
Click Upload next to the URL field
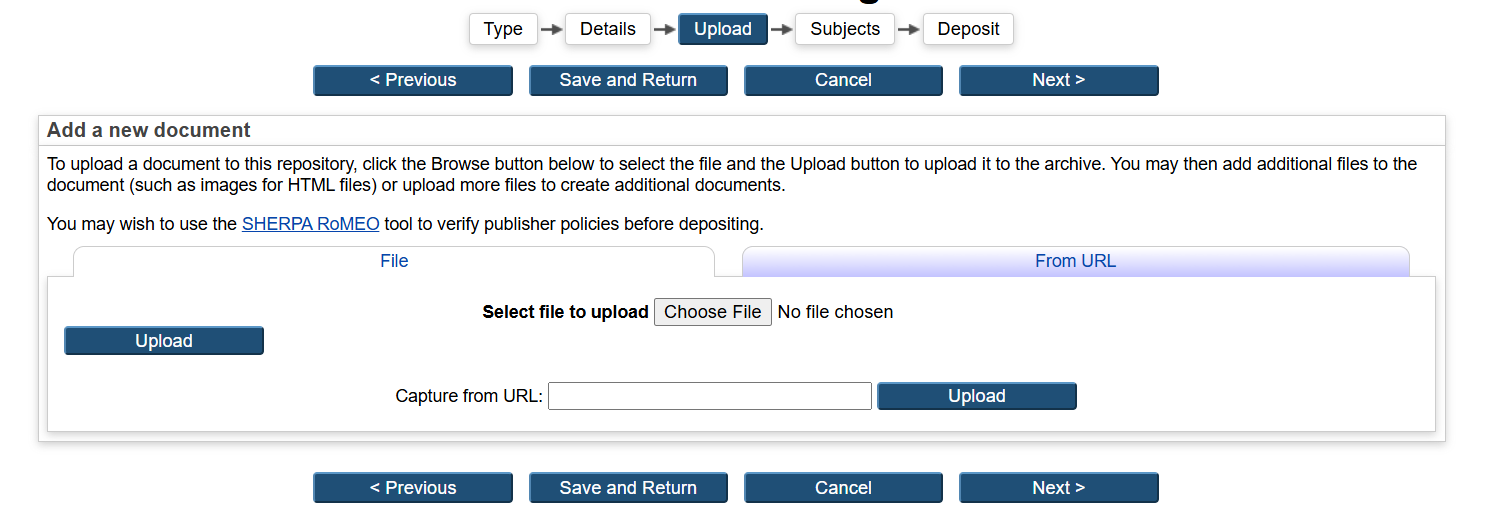(976, 396)
